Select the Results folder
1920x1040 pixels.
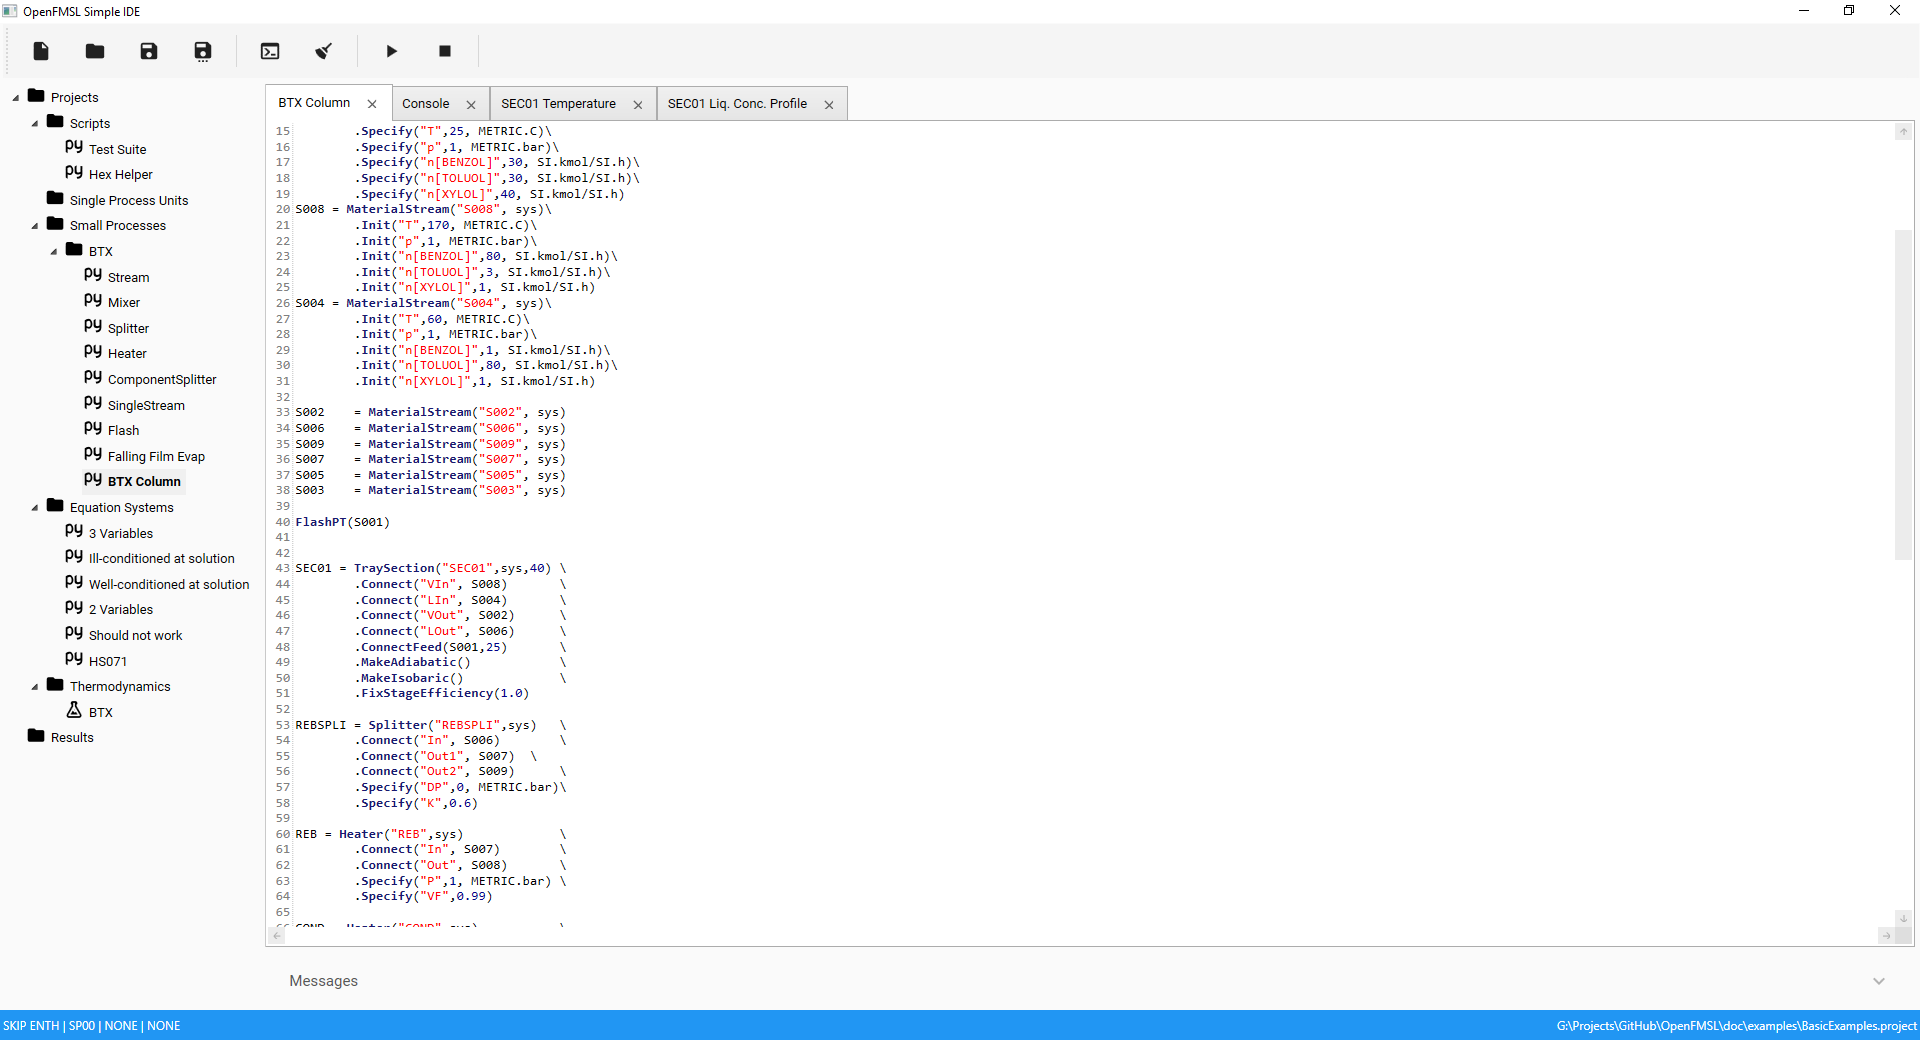tap(72, 738)
